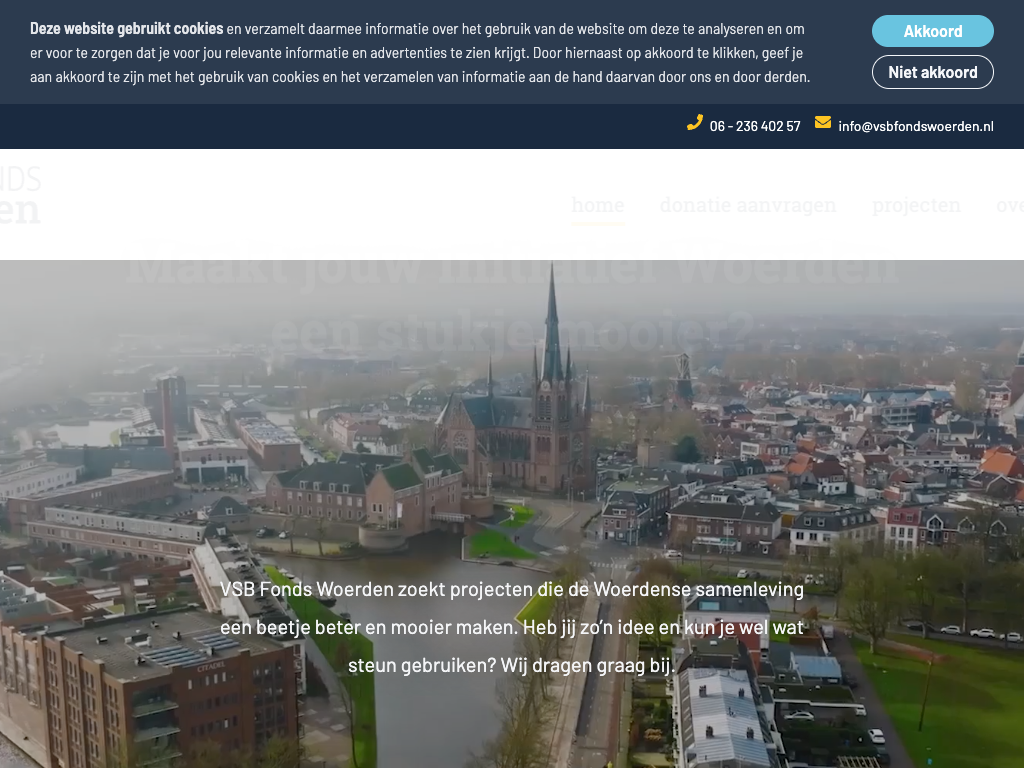The height and width of the screenshot is (768, 1024).
Task: Click the 'VSB Fonds Woerden zoekt projecten' paragraph
Action: click(x=511, y=589)
